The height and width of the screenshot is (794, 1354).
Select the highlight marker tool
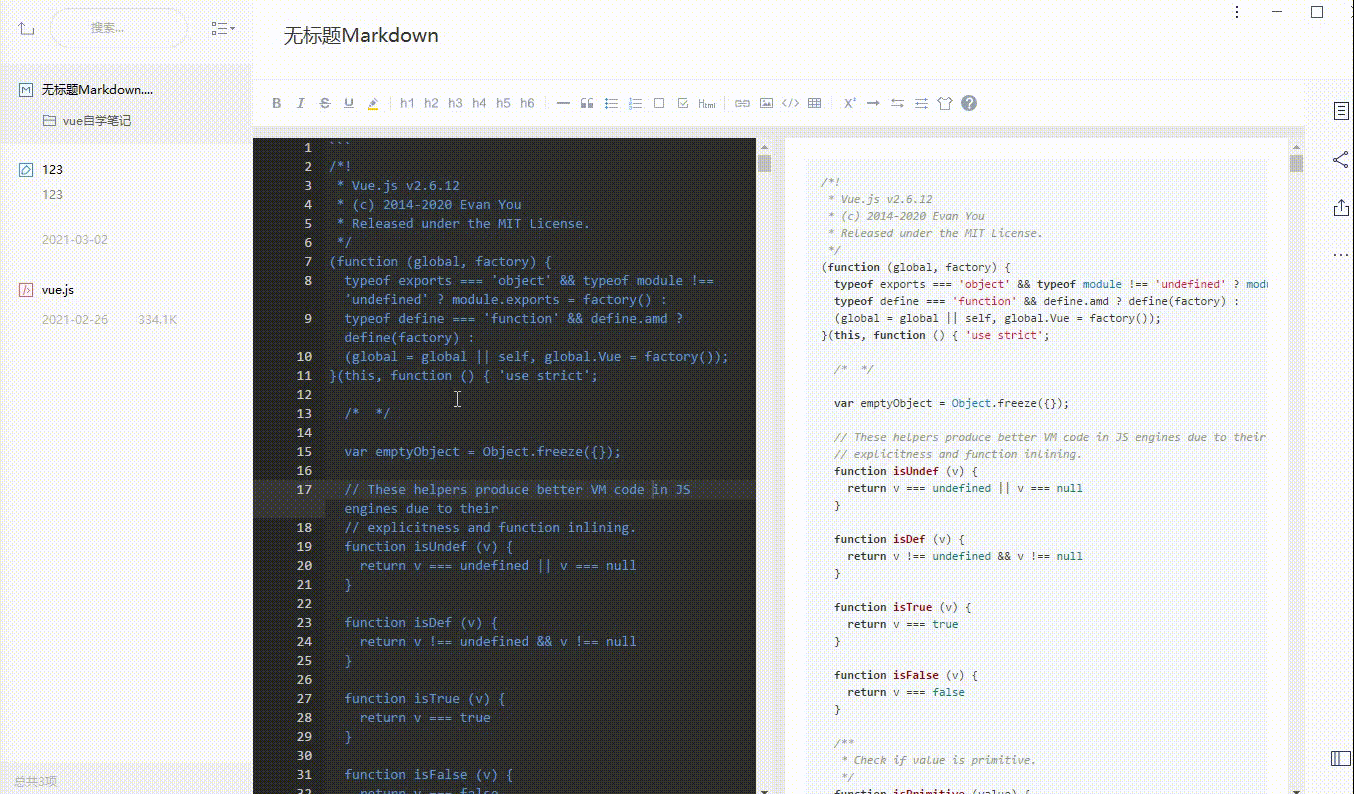(373, 103)
